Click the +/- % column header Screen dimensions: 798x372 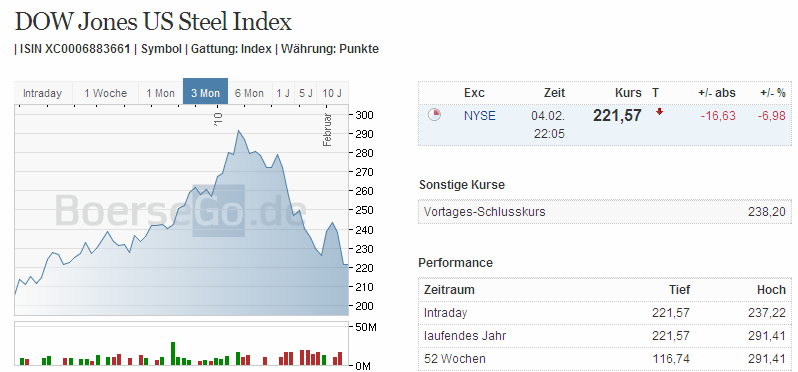click(x=773, y=93)
